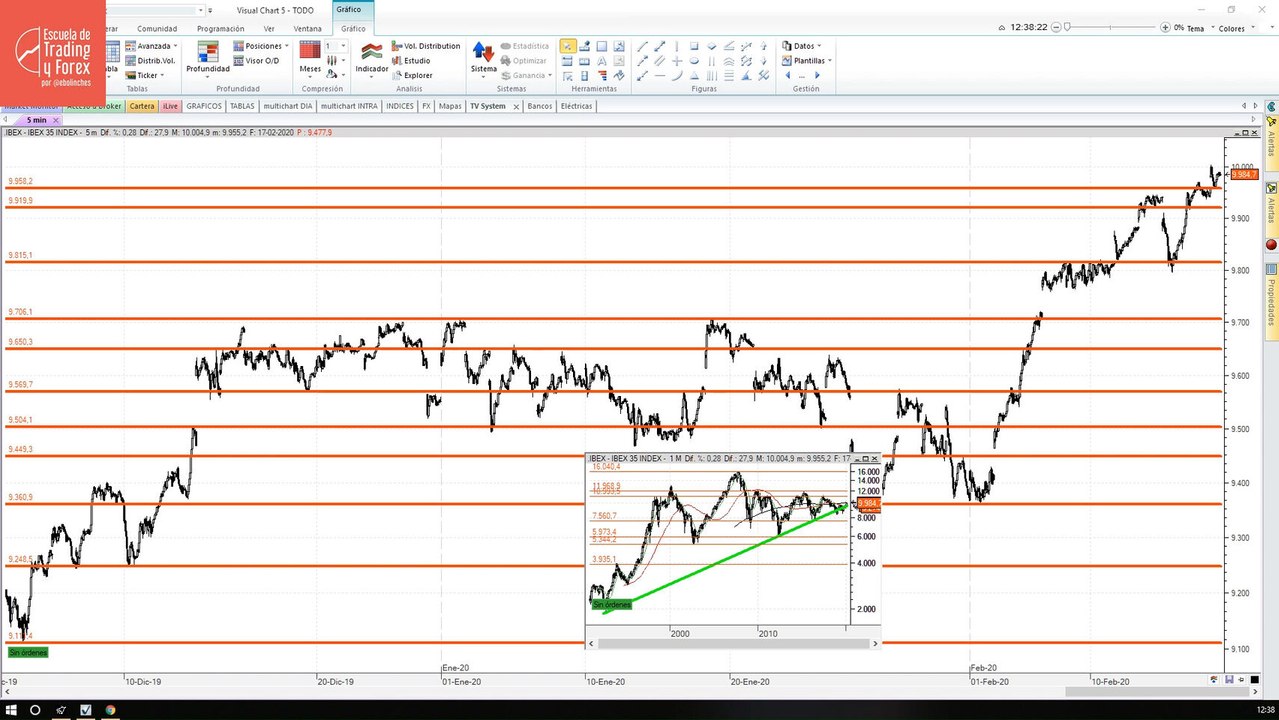The height and width of the screenshot is (720, 1279).
Task: Click the Alertas bell icon in sidebar
Action: [1271, 121]
